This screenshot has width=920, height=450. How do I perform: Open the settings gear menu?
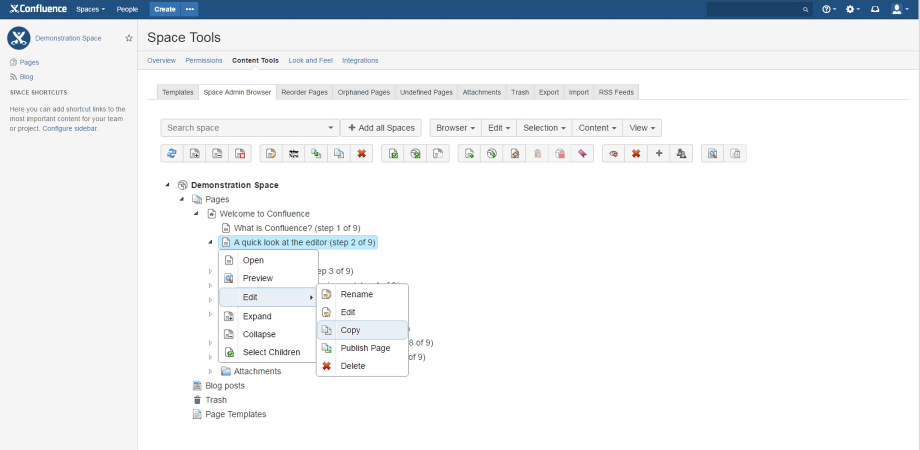click(852, 9)
